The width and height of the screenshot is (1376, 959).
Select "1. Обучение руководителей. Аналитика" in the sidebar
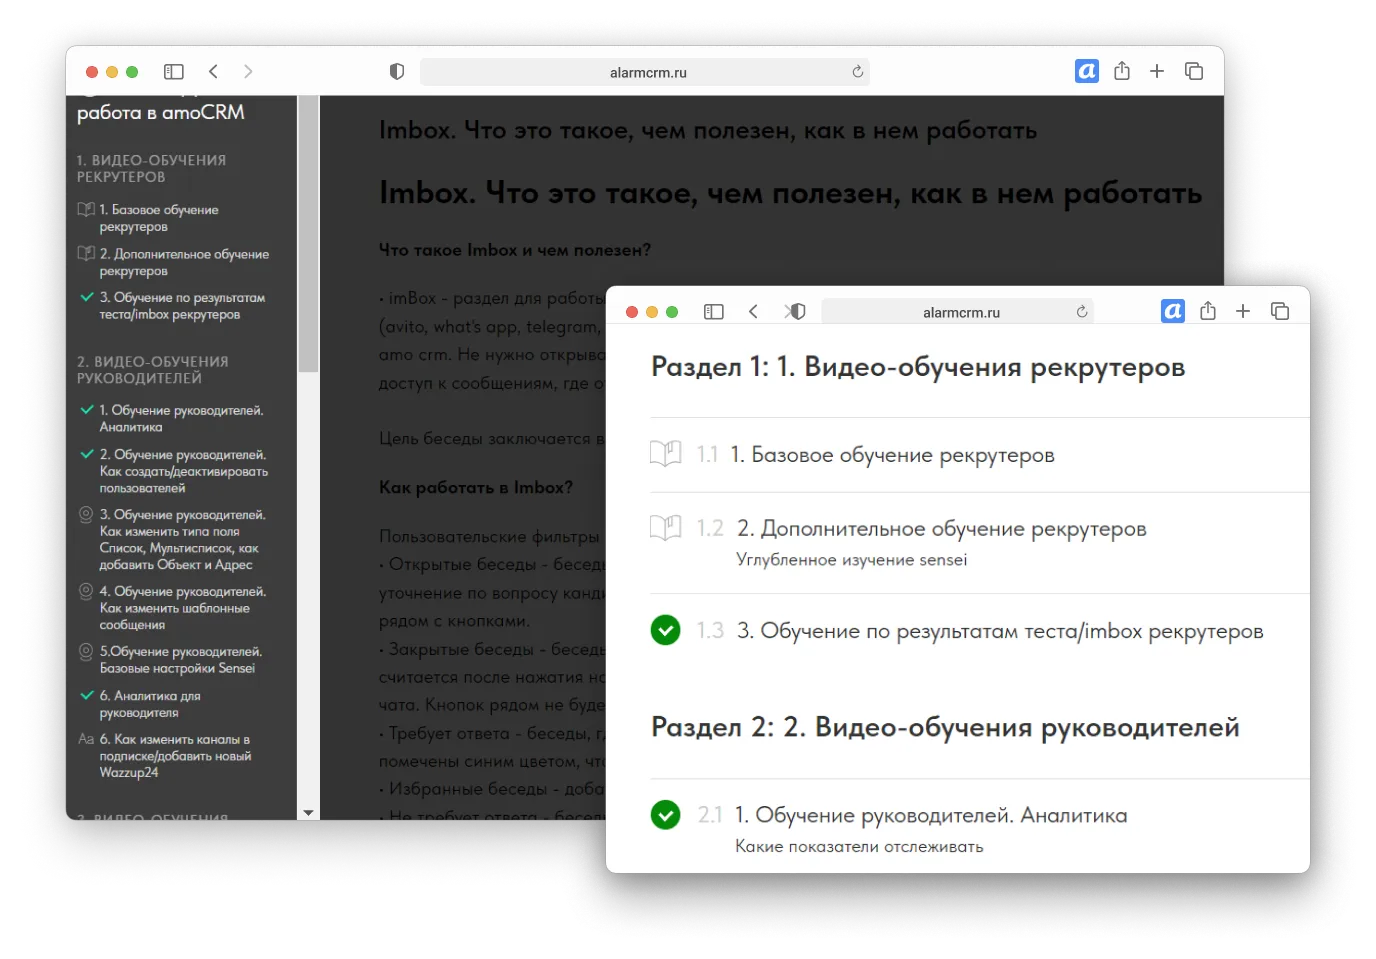pos(180,418)
